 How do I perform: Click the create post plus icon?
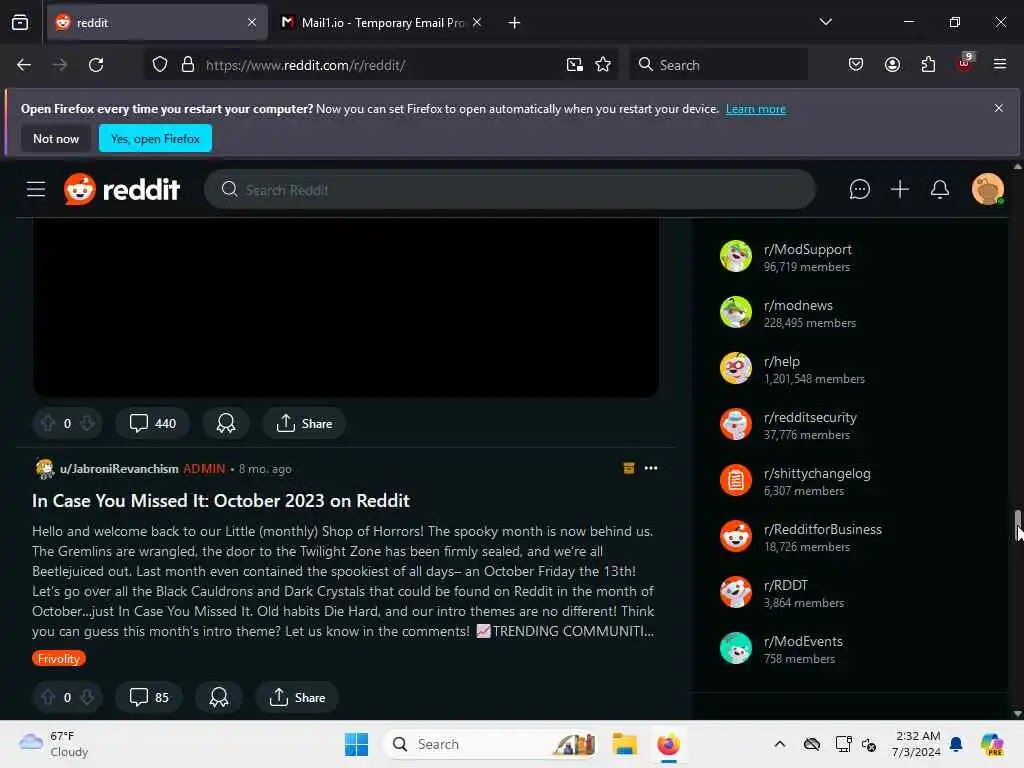click(x=900, y=189)
